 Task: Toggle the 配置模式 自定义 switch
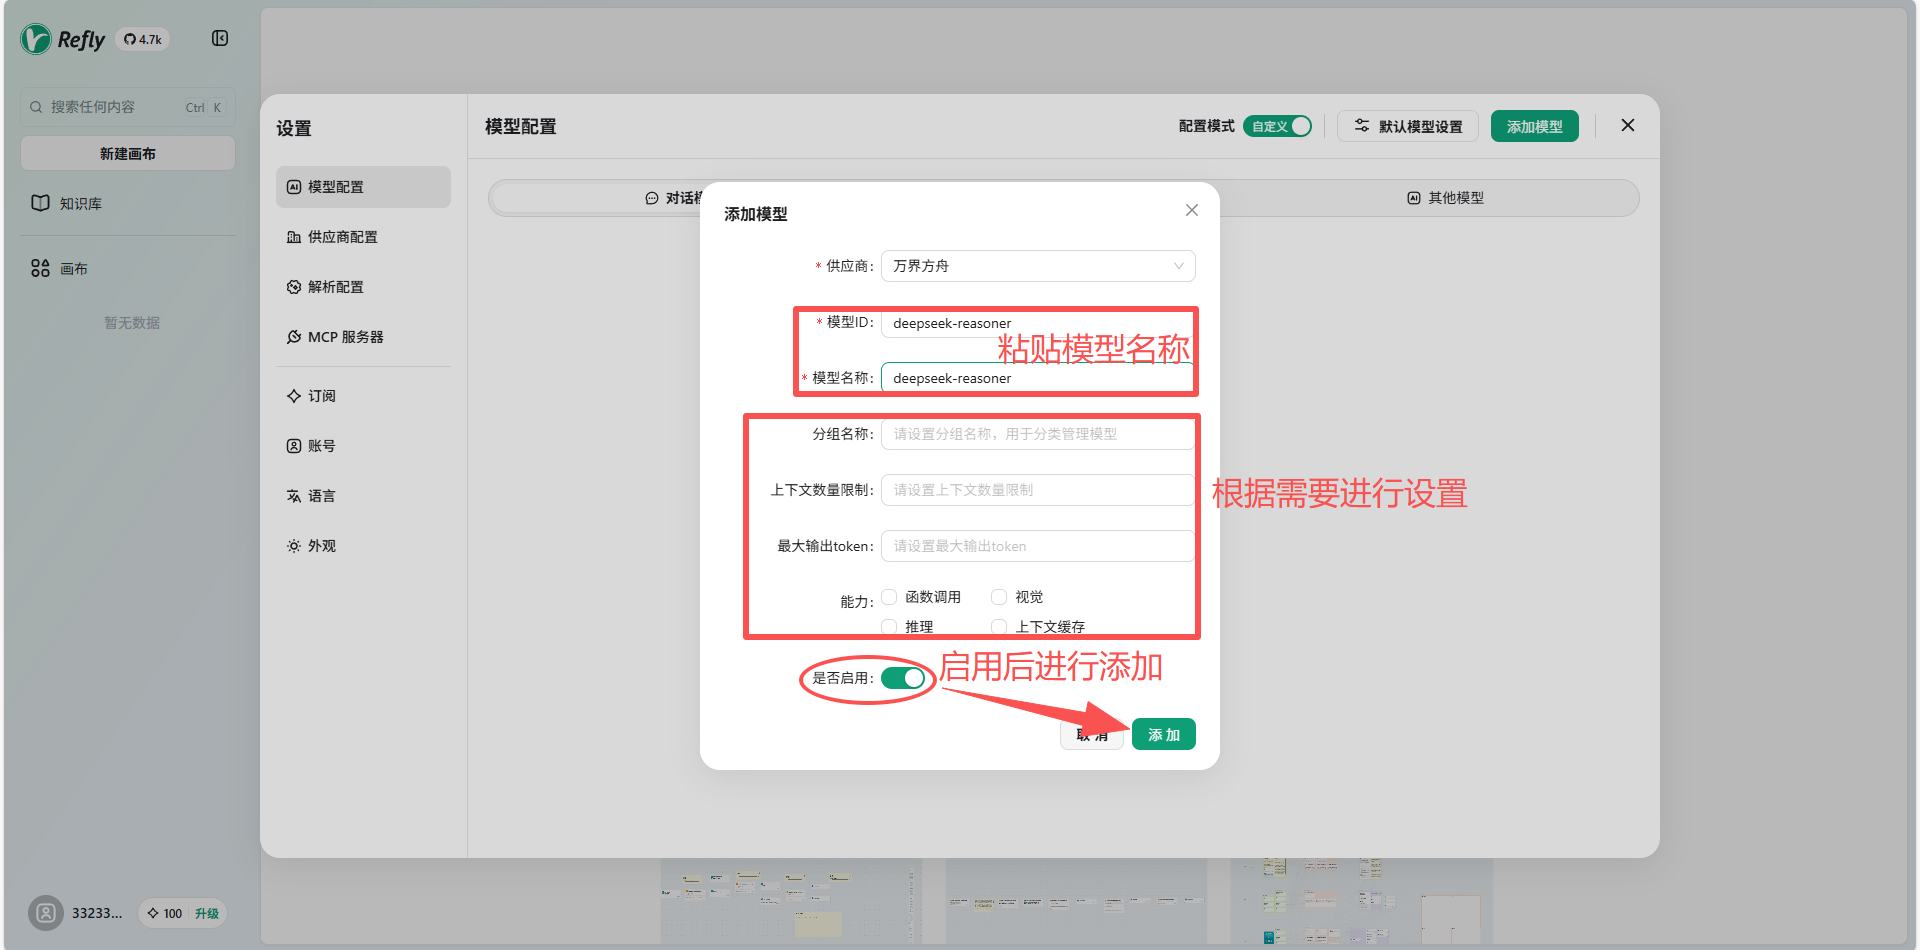click(x=1277, y=126)
